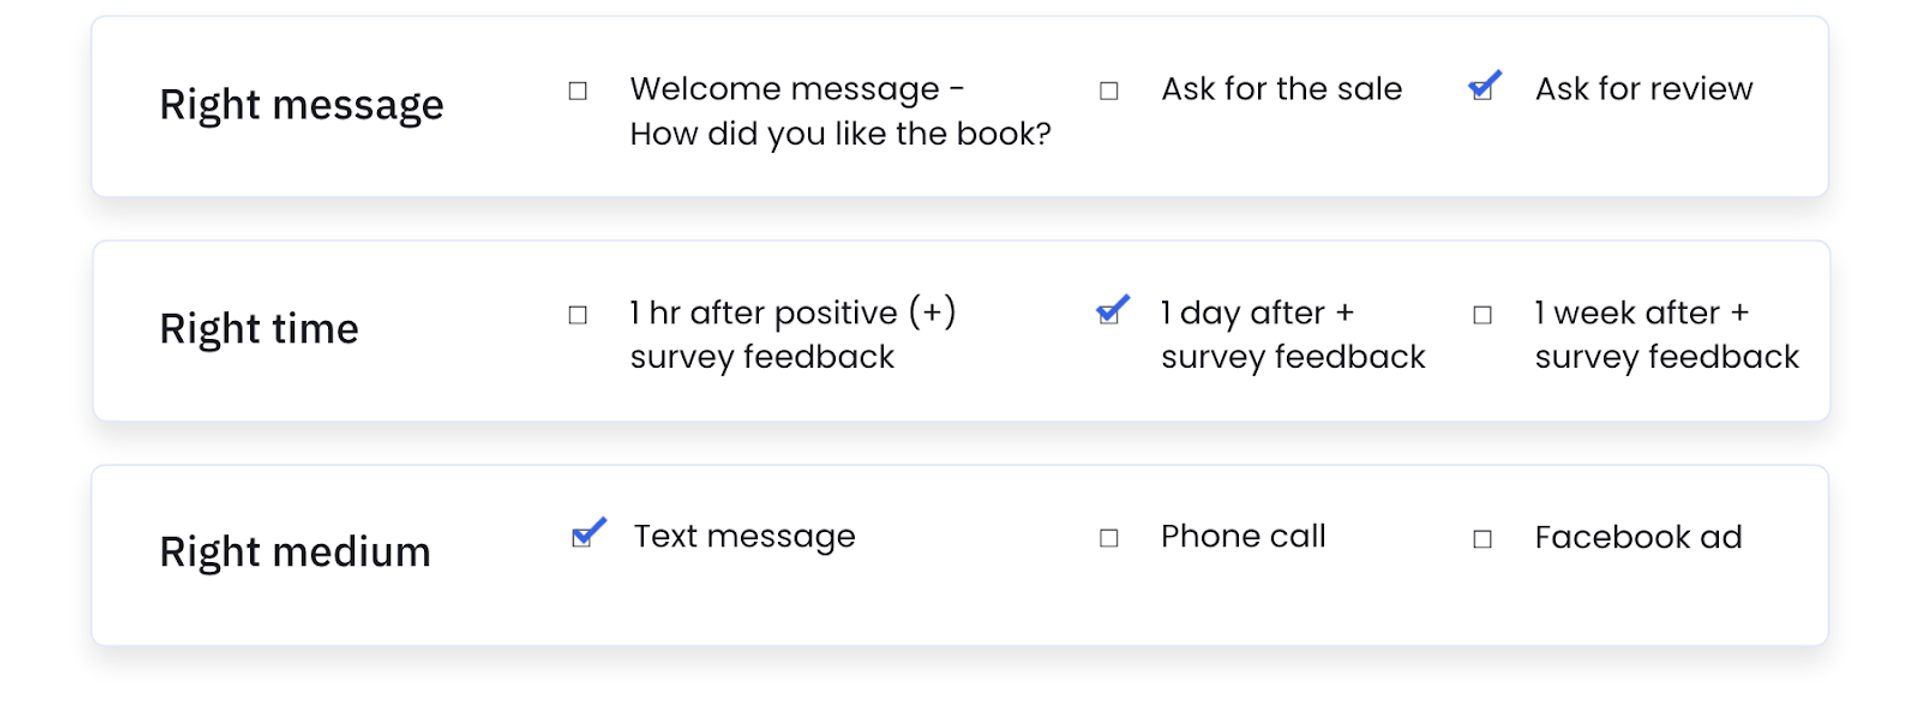Click the '1 week after + survey feedback' label
Viewport: 1920px width, 706px height.
click(1666, 335)
